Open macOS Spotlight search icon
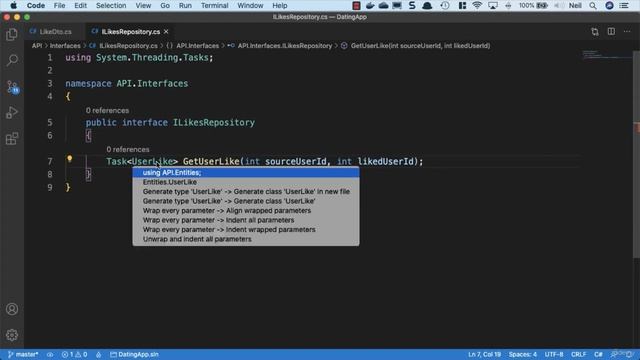This screenshot has height=360, width=640. coord(593,5)
